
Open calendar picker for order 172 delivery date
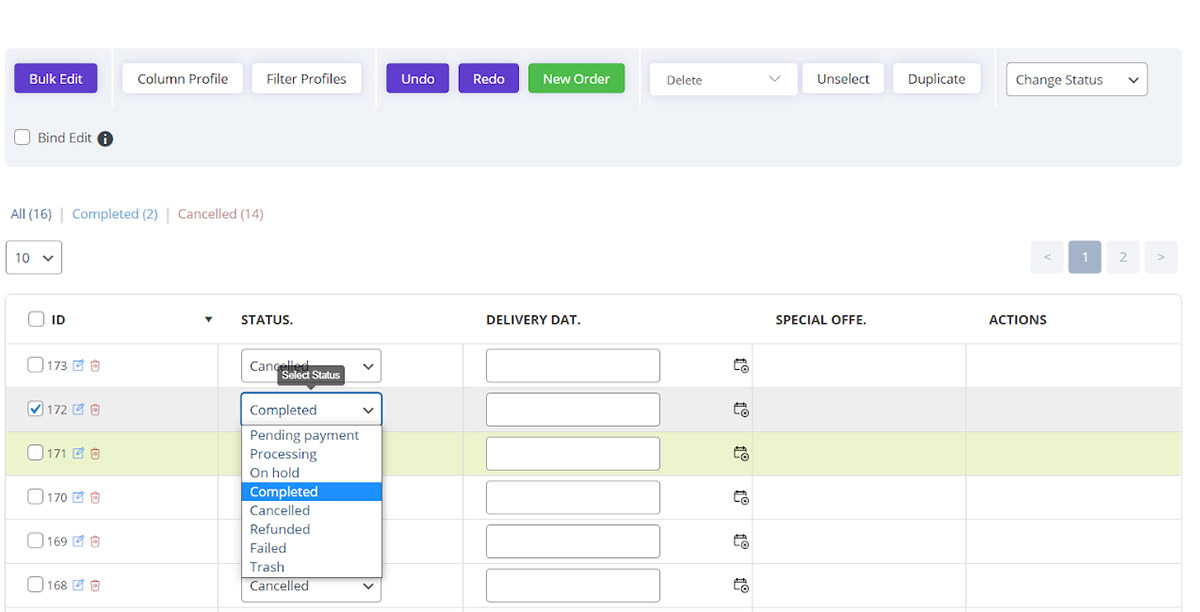point(741,410)
